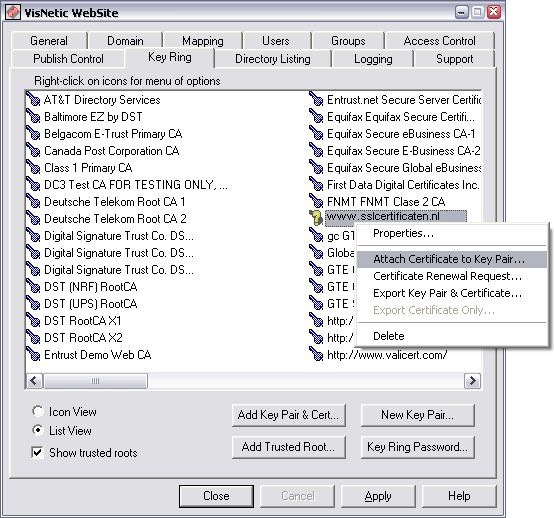Choose Attach Certificate to Key Pair
The height and width of the screenshot is (518, 554).
point(452,259)
